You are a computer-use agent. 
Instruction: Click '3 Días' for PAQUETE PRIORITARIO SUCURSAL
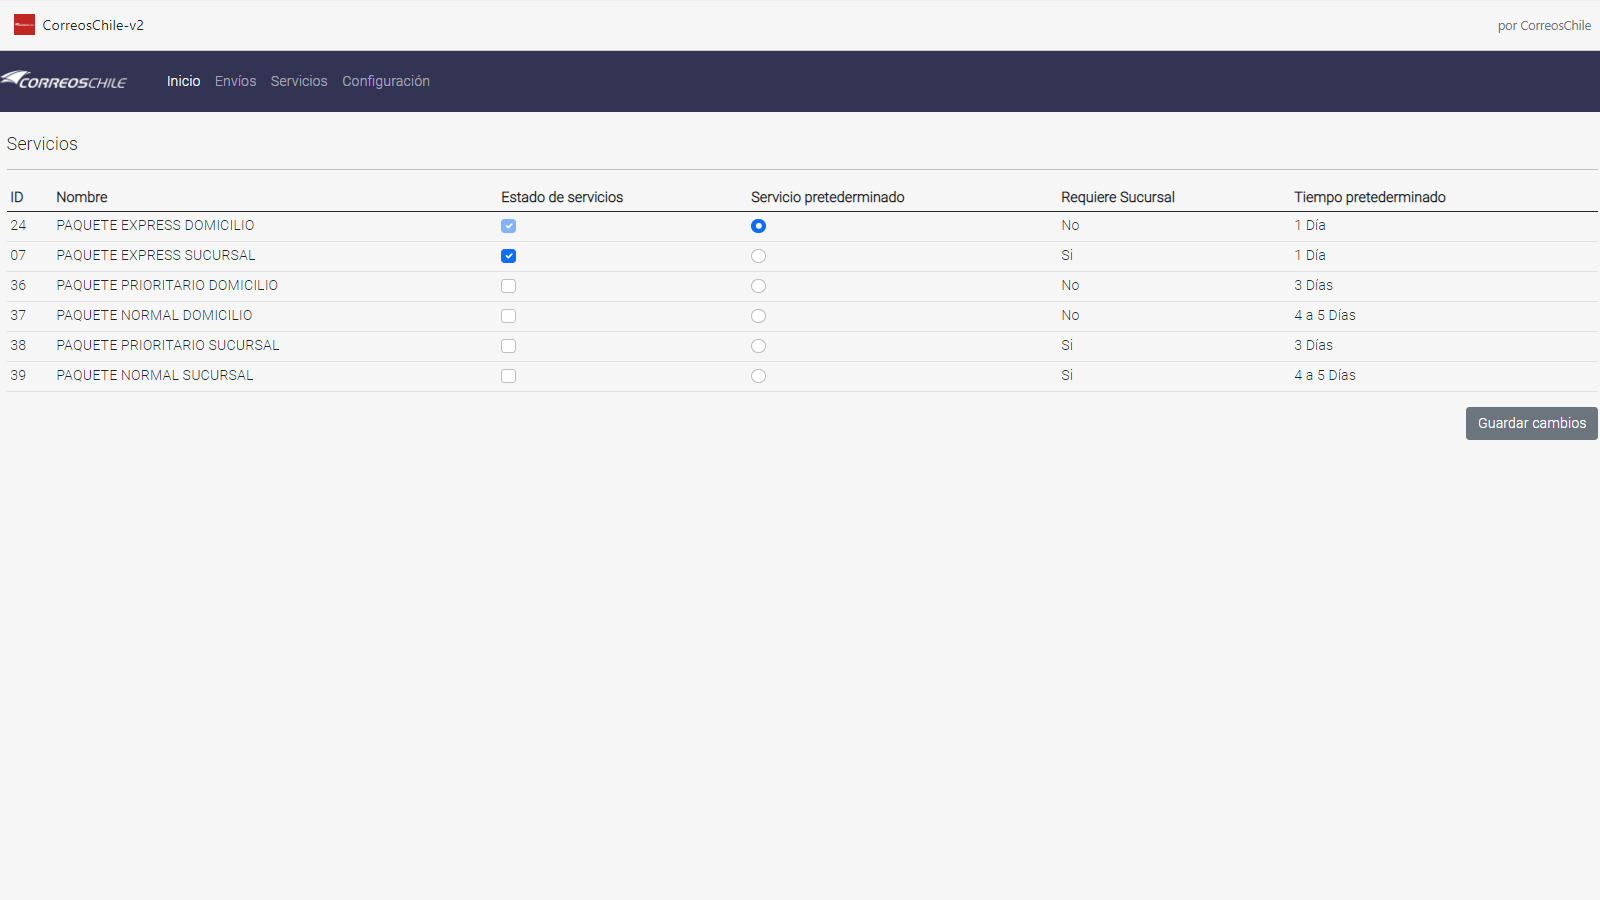pos(1314,345)
